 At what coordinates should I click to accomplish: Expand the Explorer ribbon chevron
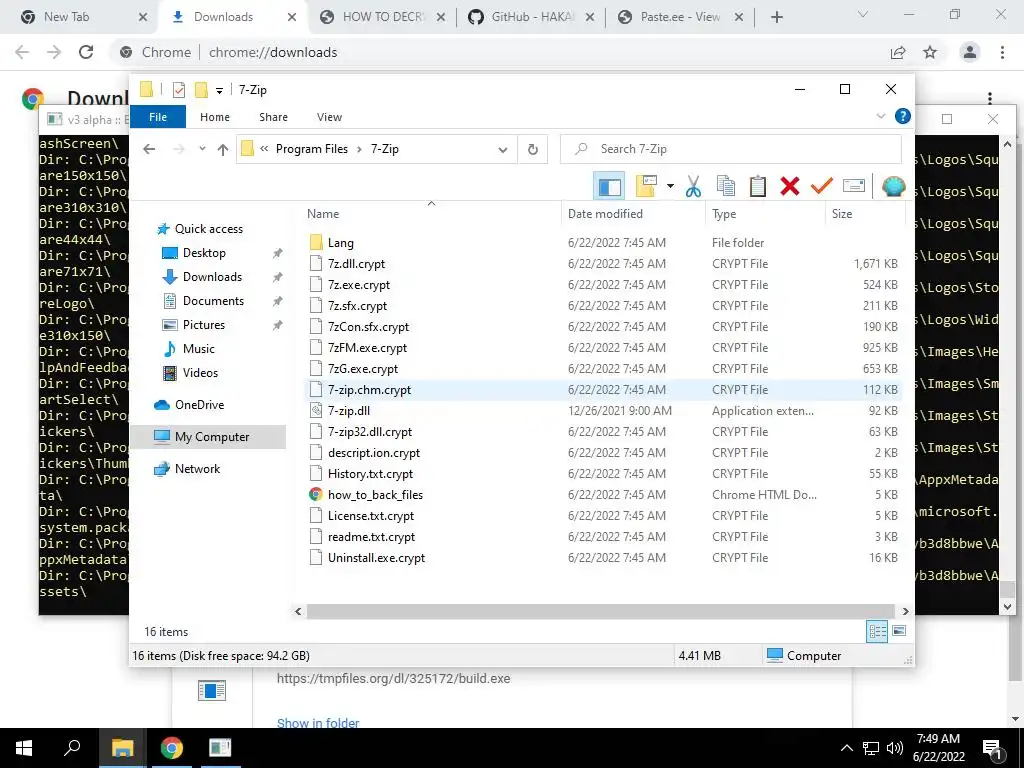point(880,116)
